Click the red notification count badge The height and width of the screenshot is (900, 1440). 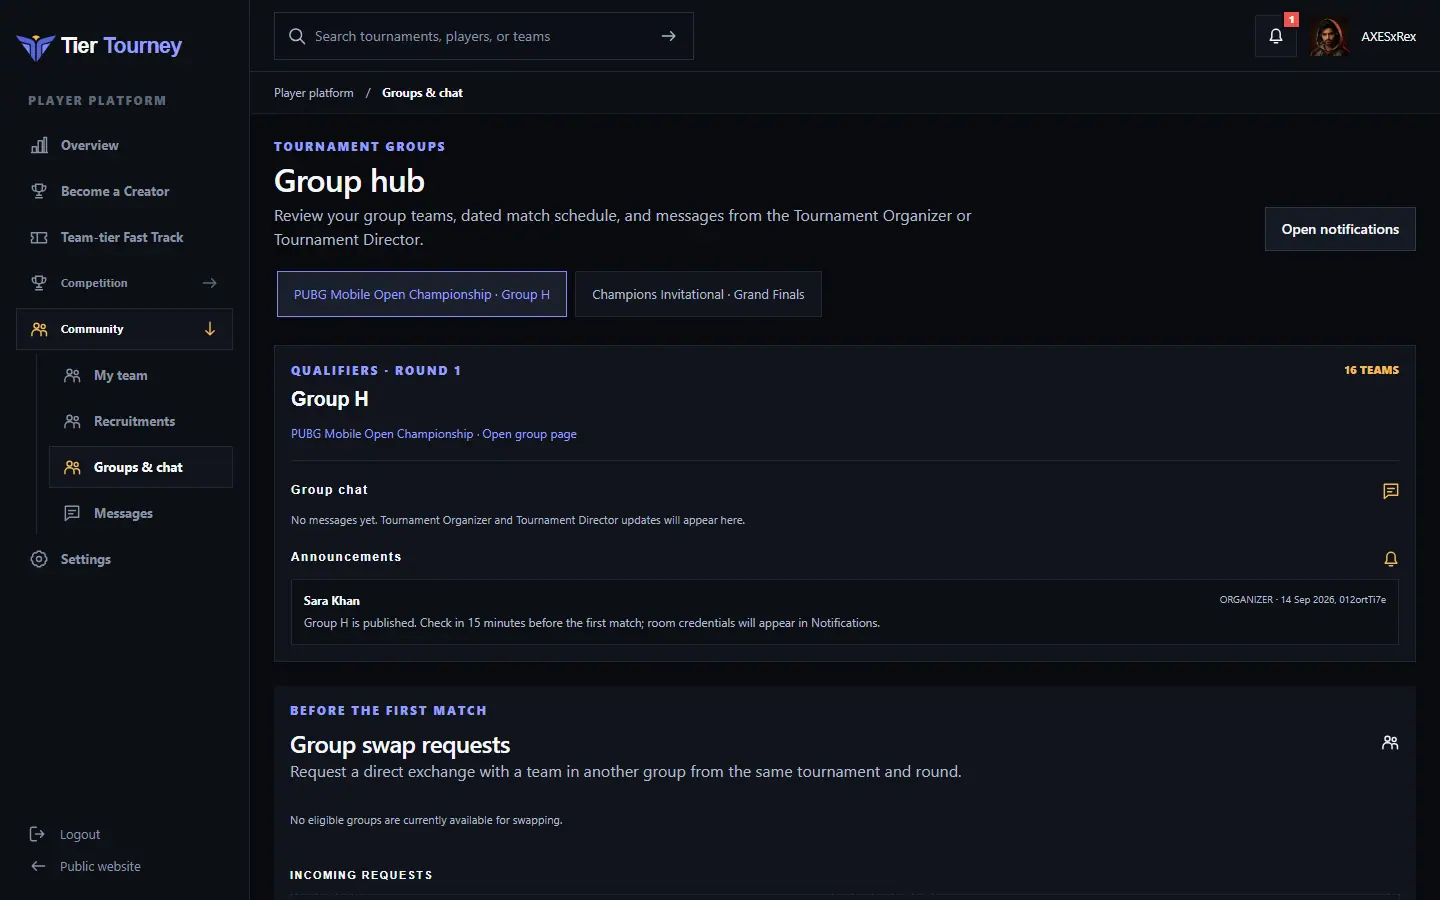[x=1291, y=20]
